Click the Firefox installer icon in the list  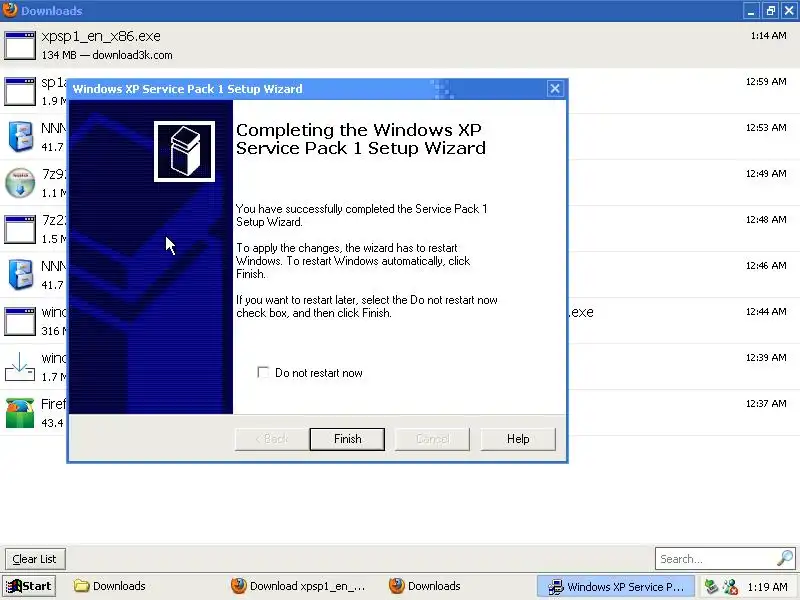click(x=20, y=413)
